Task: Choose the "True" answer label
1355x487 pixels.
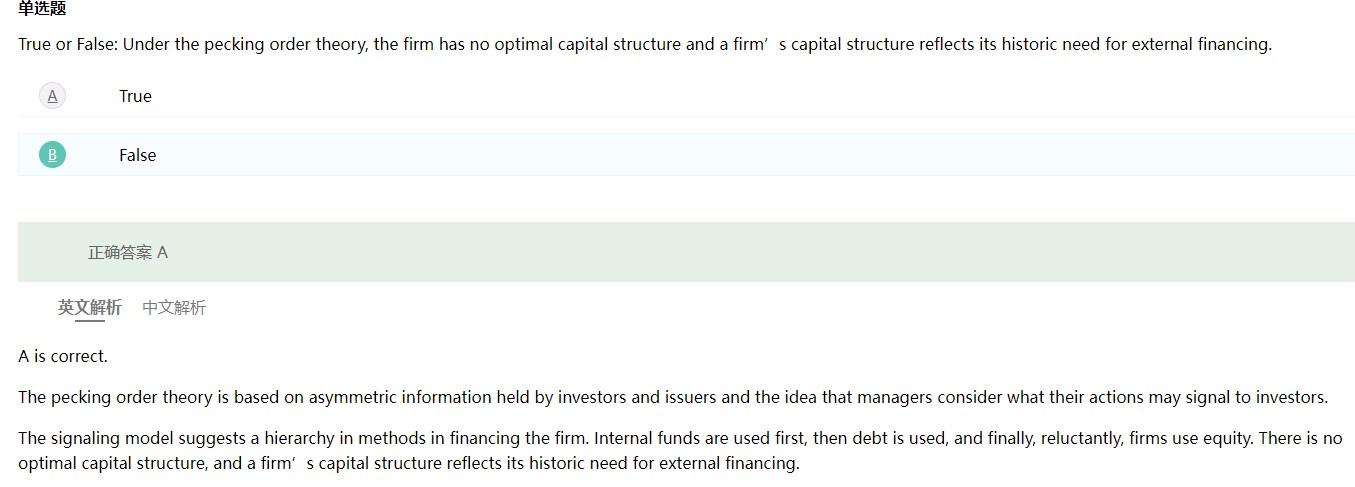Action: point(135,96)
